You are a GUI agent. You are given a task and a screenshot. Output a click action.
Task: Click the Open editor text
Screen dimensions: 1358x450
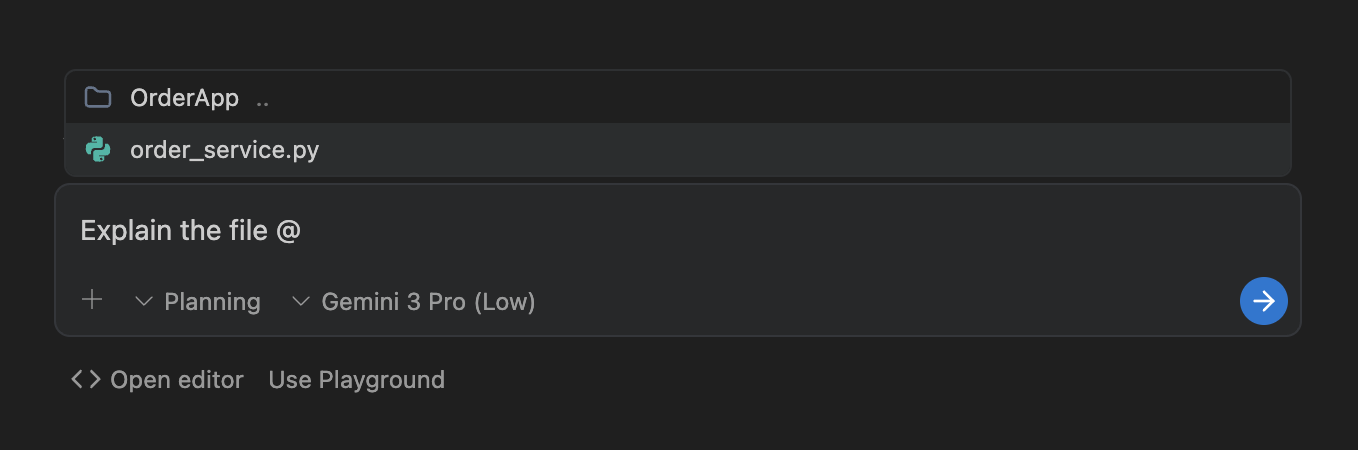pos(177,380)
